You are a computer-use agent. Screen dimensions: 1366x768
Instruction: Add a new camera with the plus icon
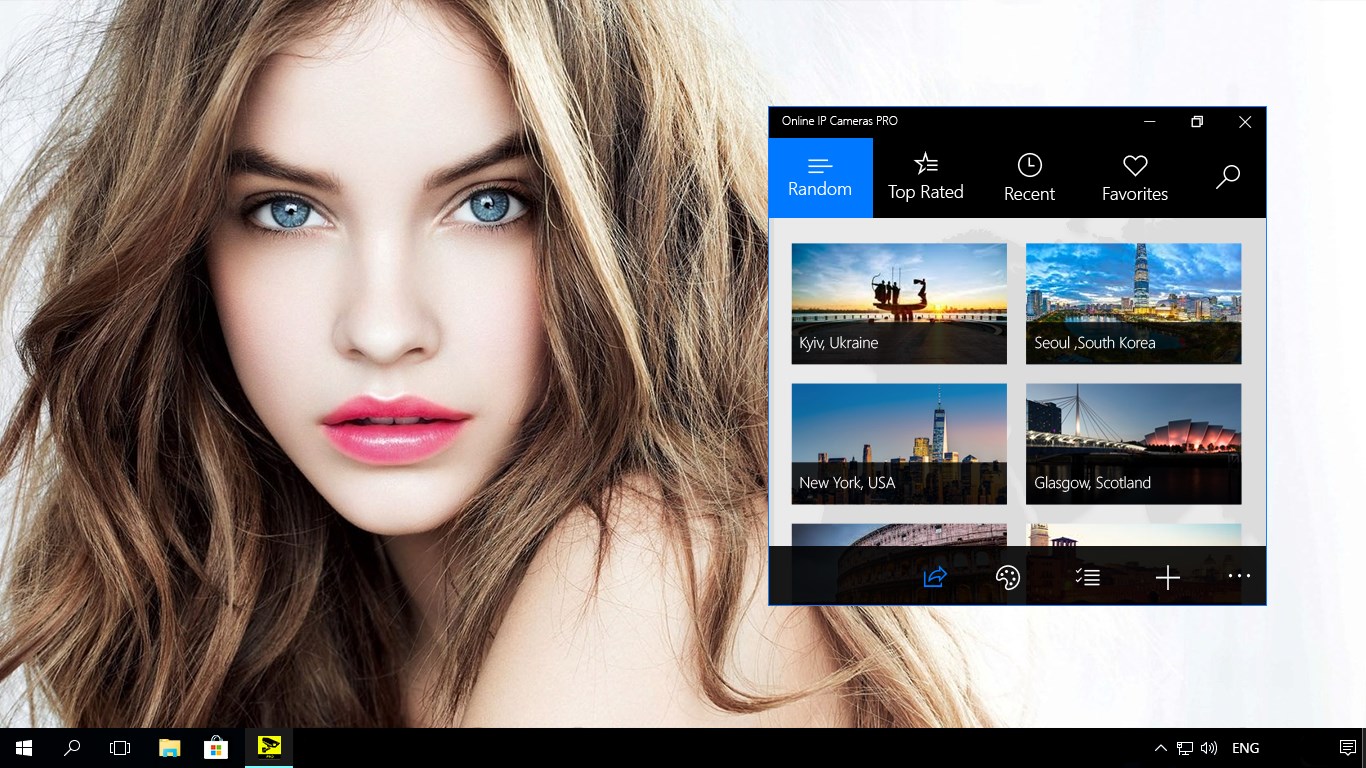(1167, 577)
